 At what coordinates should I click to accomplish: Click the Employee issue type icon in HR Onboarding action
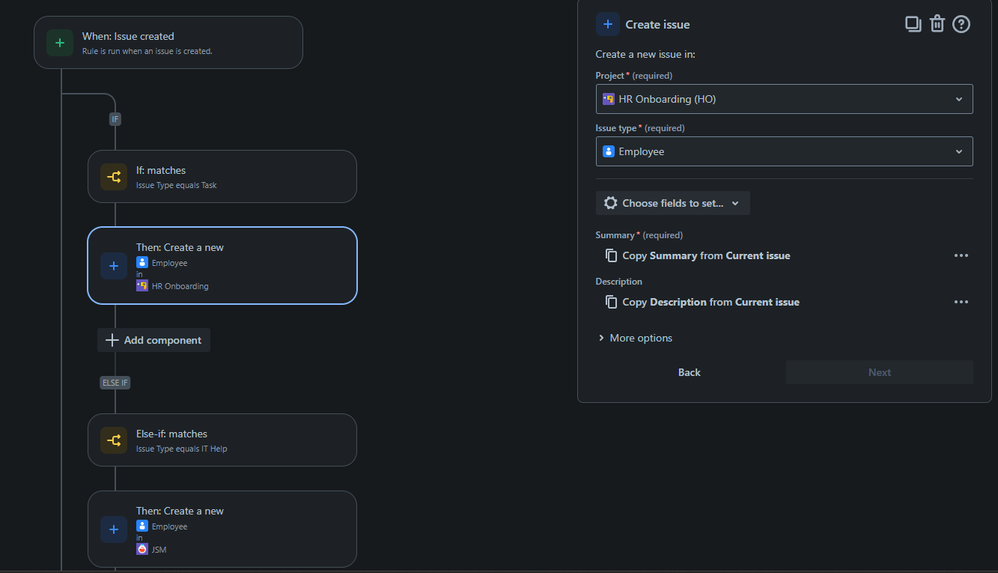click(x=142, y=262)
